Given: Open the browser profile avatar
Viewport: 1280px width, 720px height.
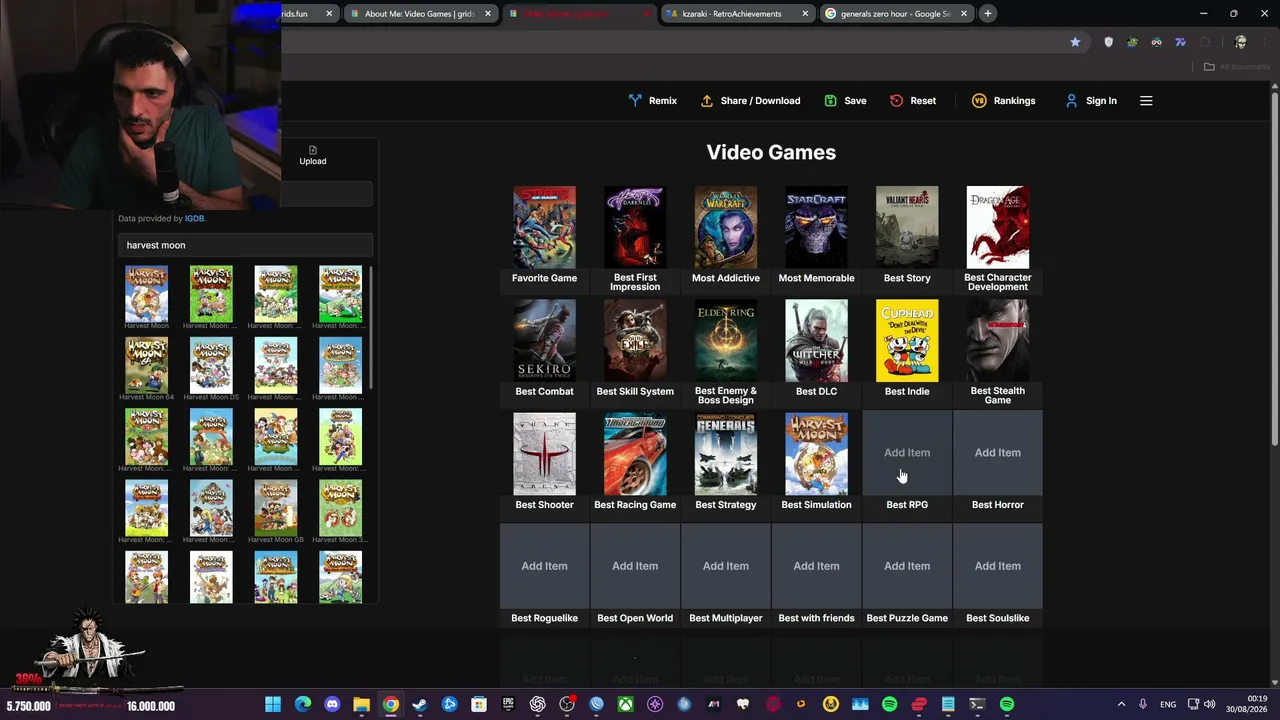Looking at the screenshot, I should (1241, 42).
